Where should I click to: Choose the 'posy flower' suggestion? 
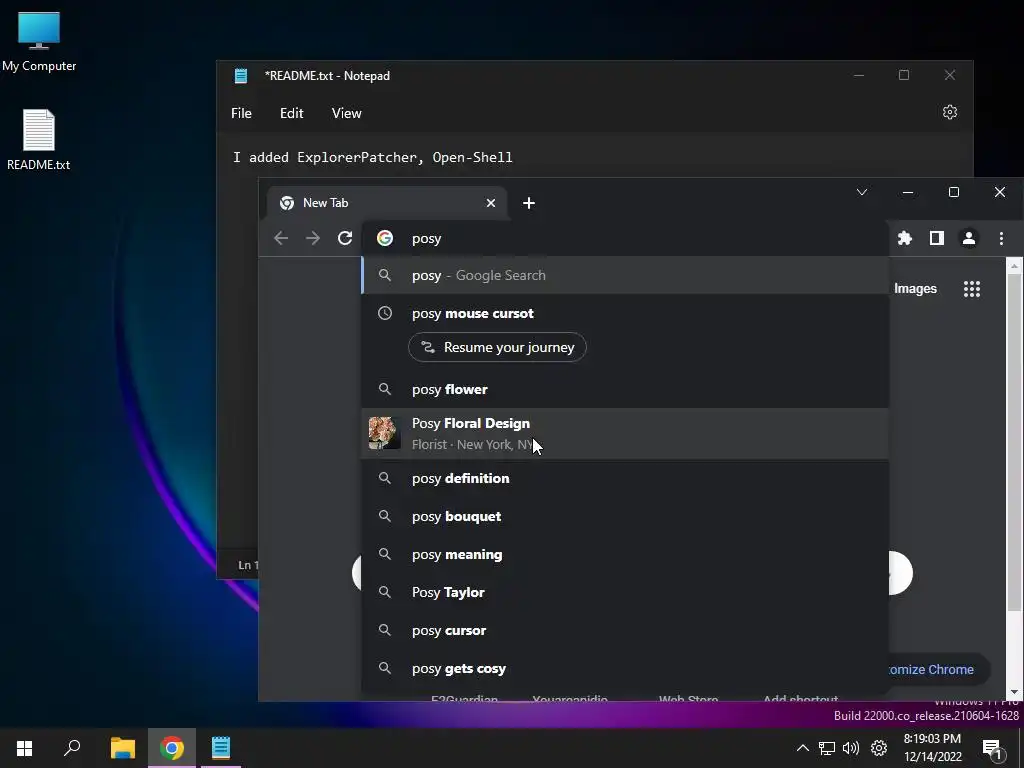[625, 389]
